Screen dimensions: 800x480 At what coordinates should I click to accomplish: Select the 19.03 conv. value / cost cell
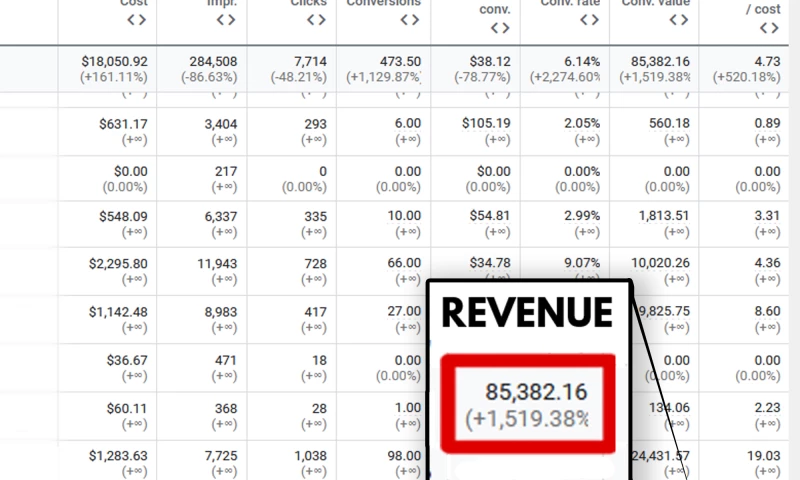pos(764,457)
